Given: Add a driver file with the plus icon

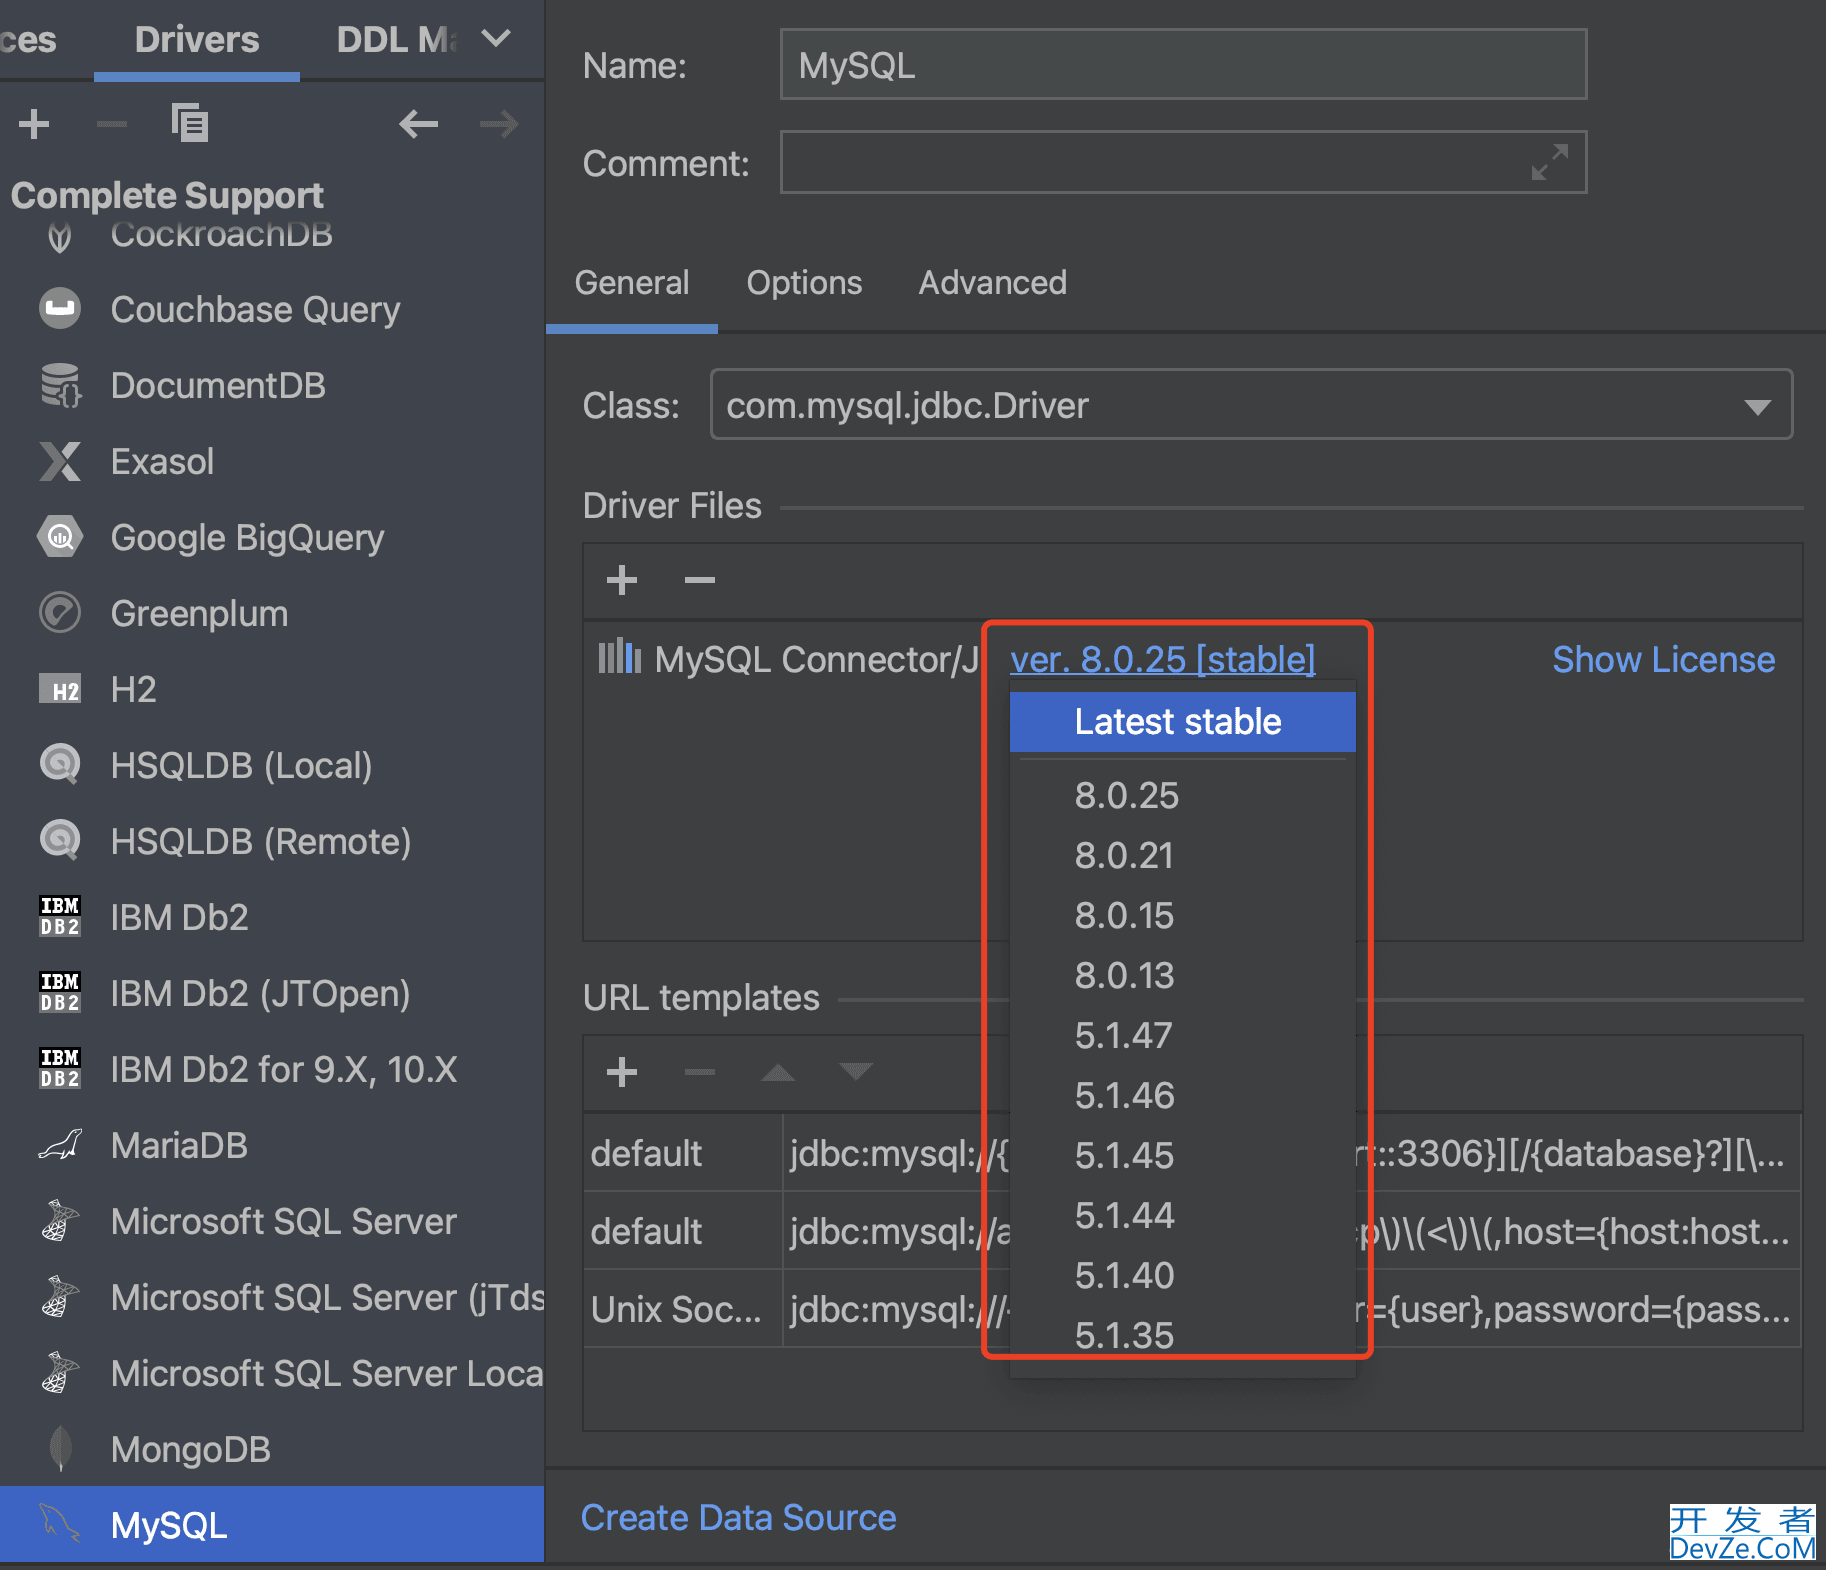Looking at the screenshot, I should (x=621, y=580).
